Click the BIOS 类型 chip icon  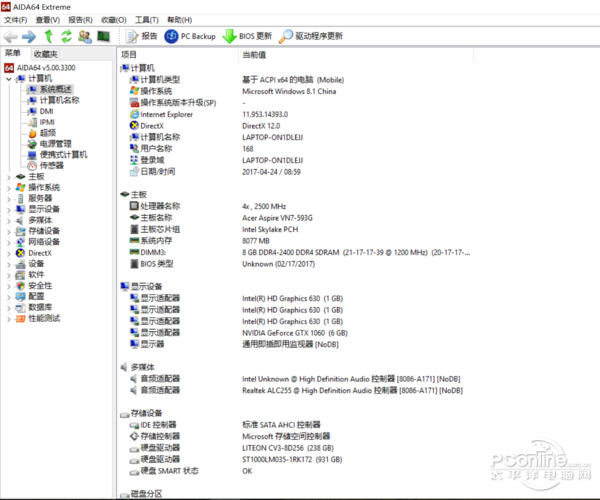coord(134,264)
